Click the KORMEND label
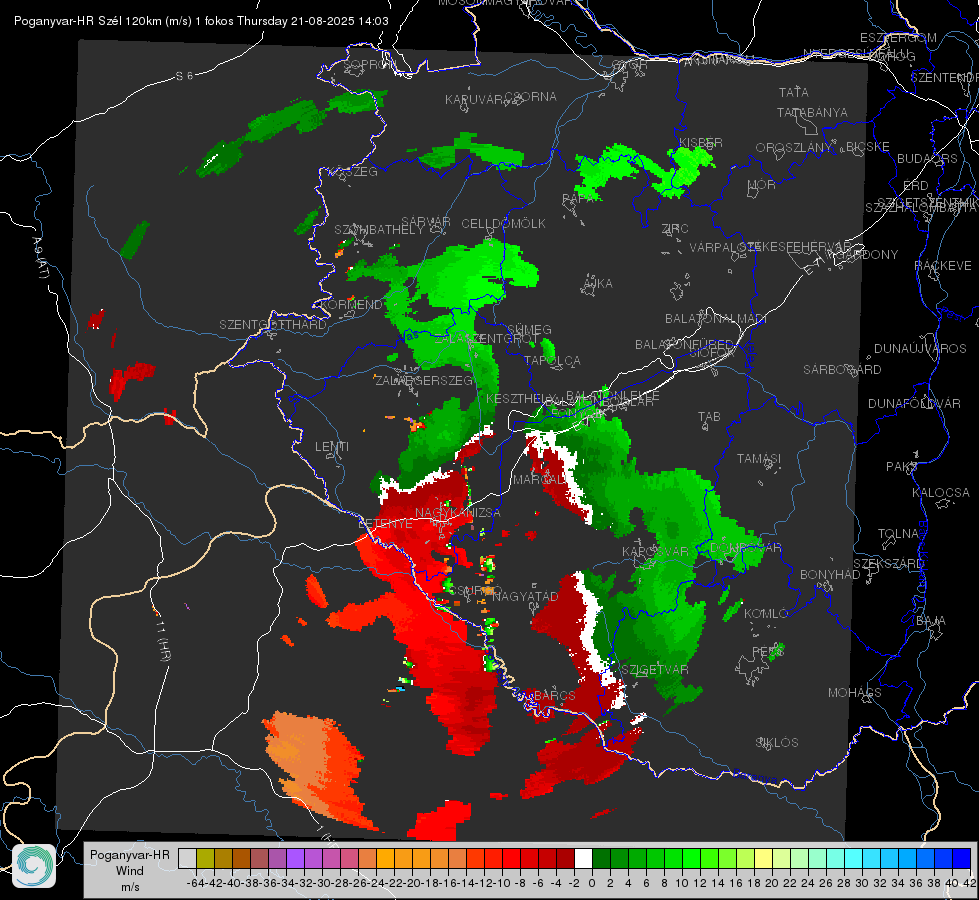The image size is (979, 900). [352, 305]
